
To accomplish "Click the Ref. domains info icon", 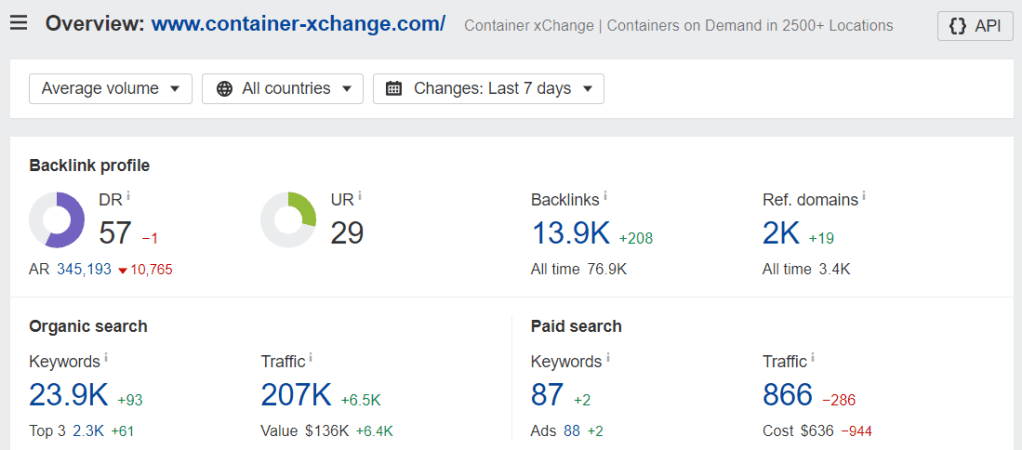I will tap(863, 196).
